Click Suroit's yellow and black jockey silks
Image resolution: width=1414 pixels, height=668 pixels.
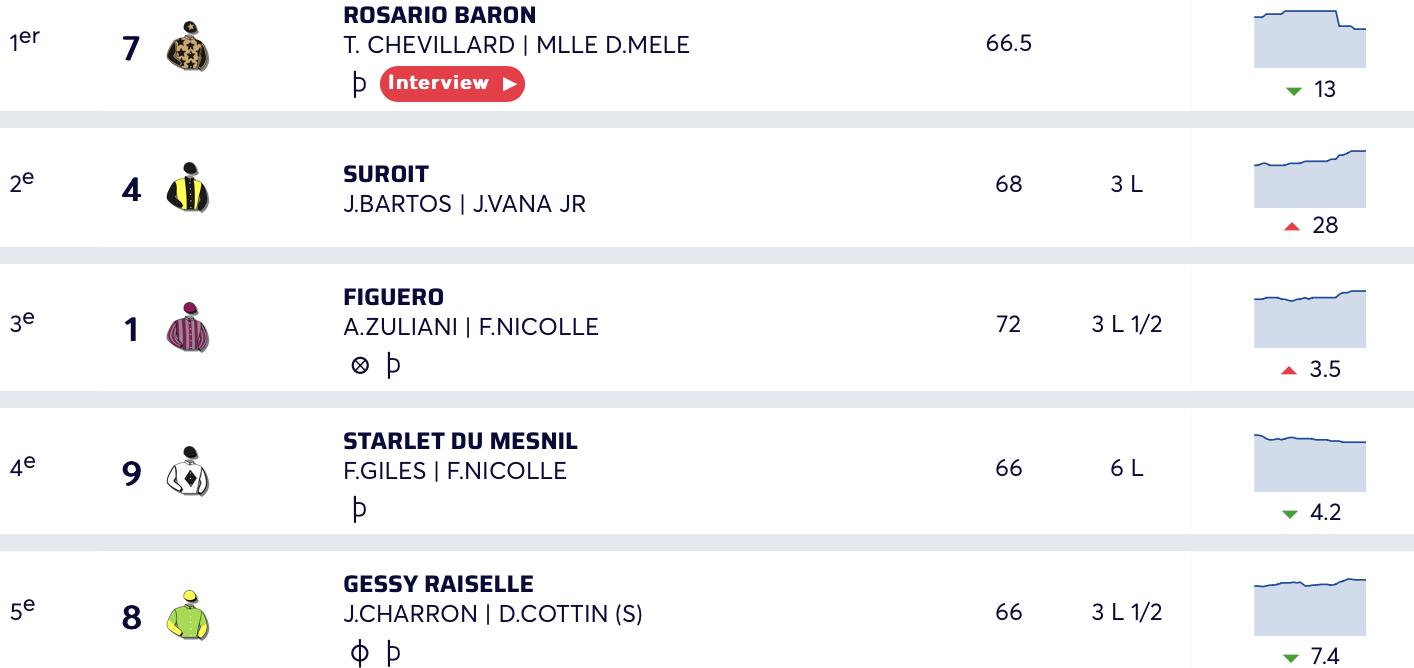point(188,187)
